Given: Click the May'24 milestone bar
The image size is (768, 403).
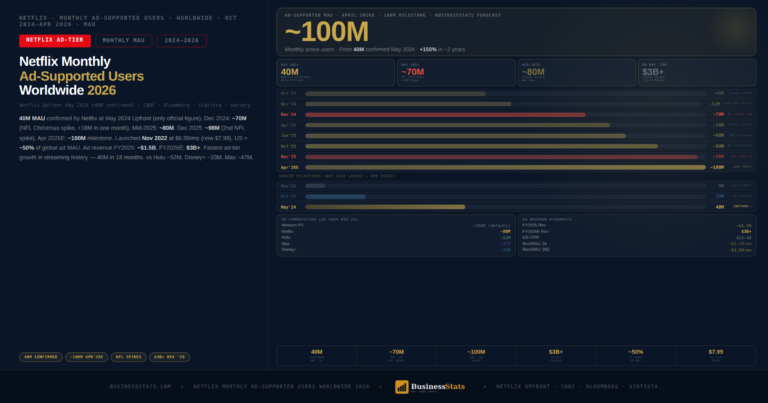Looking at the screenshot, I should [x=385, y=207].
